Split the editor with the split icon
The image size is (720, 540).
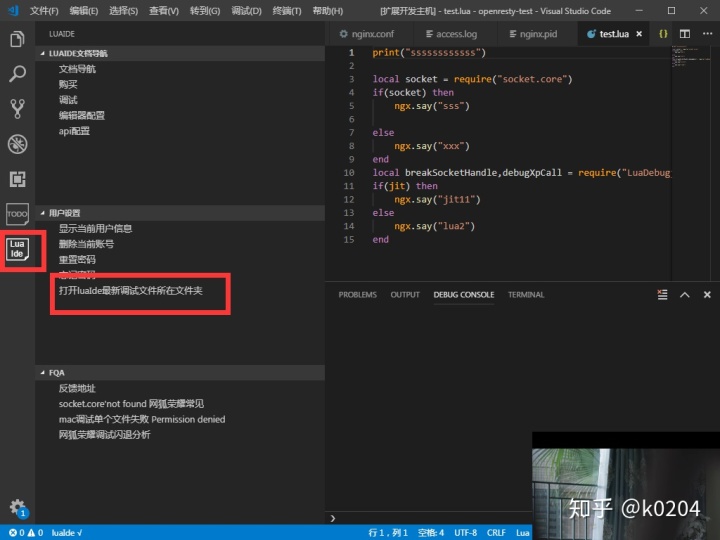(x=685, y=34)
